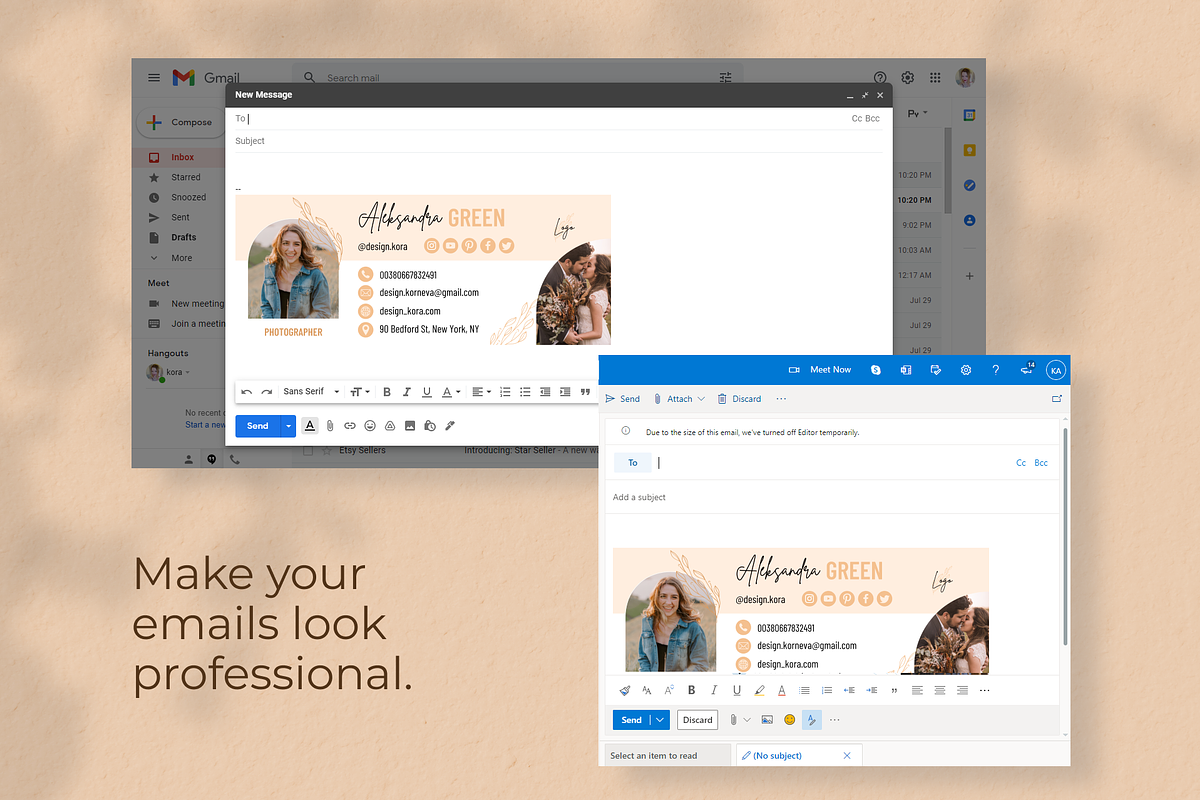Insert emoji in Gmail message
The height and width of the screenshot is (800, 1200).
coord(370,426)
